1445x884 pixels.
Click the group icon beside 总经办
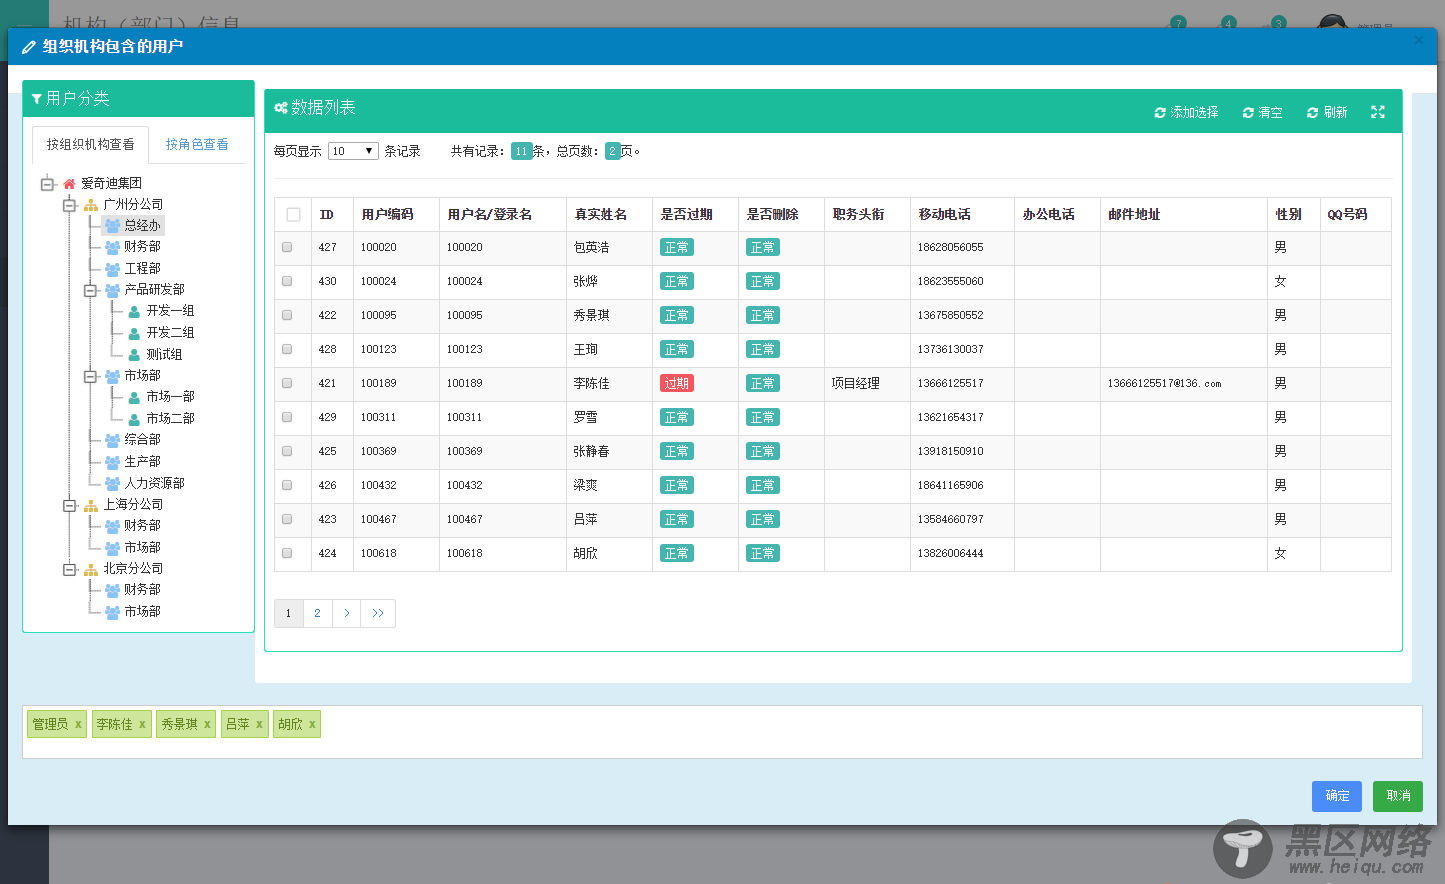(113, 226)
